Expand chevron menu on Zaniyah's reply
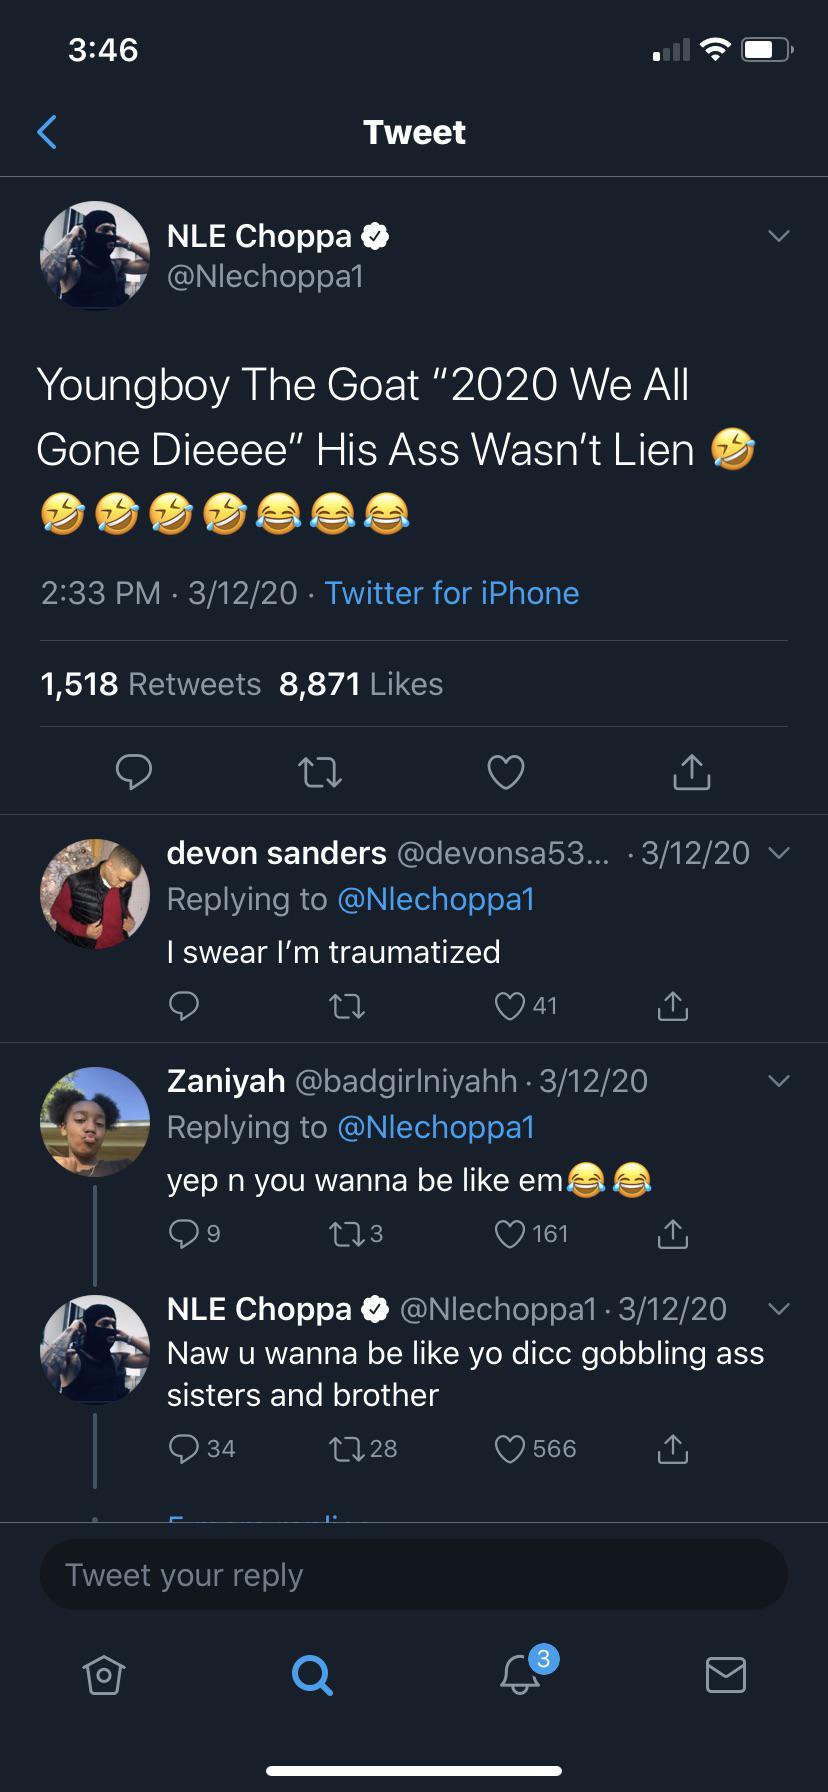Viewport: 828px width, 1792px height. pos(778,1081)
